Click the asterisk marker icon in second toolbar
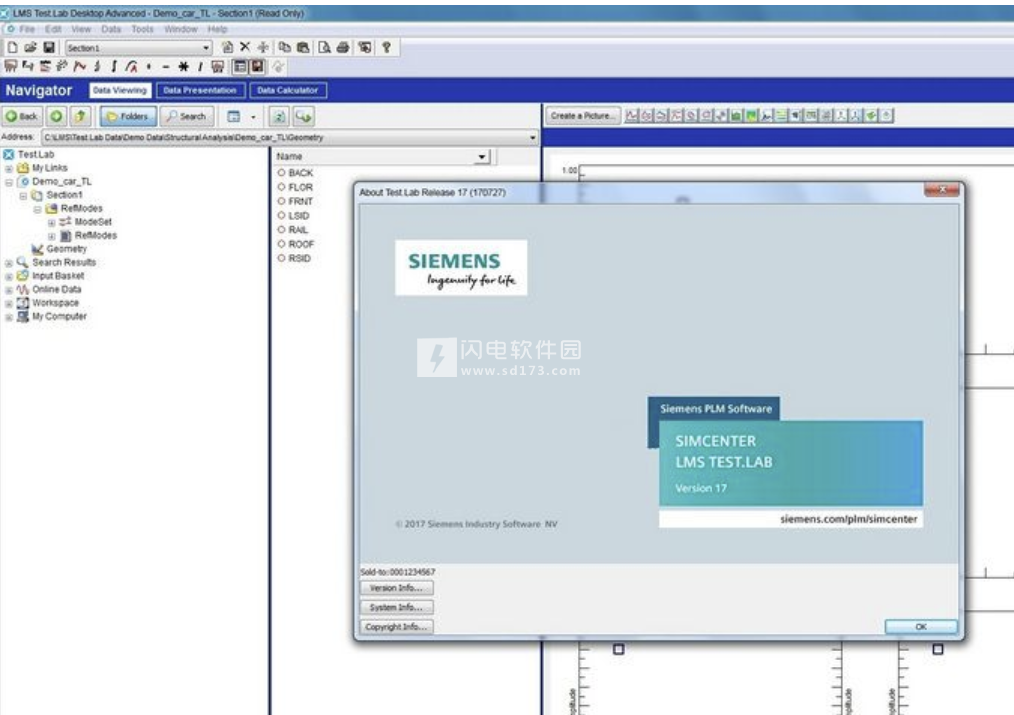 [184, 67]
